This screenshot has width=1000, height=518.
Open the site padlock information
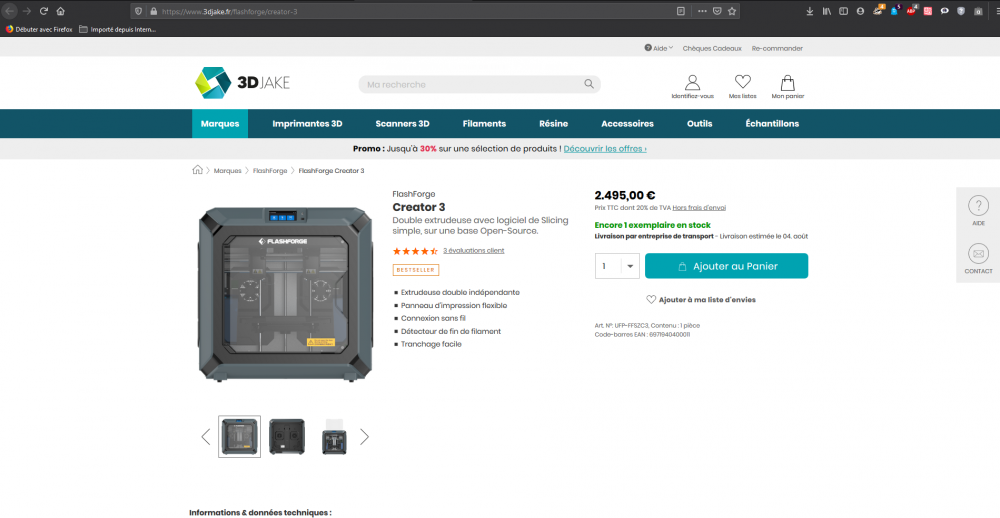152,11
